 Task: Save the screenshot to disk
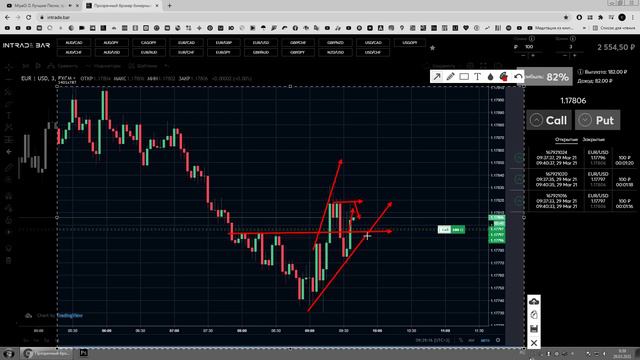coord(534,329)
